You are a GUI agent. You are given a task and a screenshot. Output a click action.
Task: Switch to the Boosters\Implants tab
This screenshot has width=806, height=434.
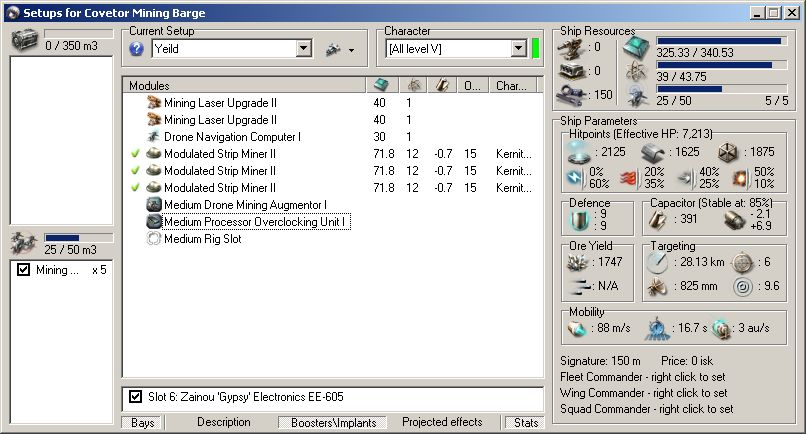333,423
